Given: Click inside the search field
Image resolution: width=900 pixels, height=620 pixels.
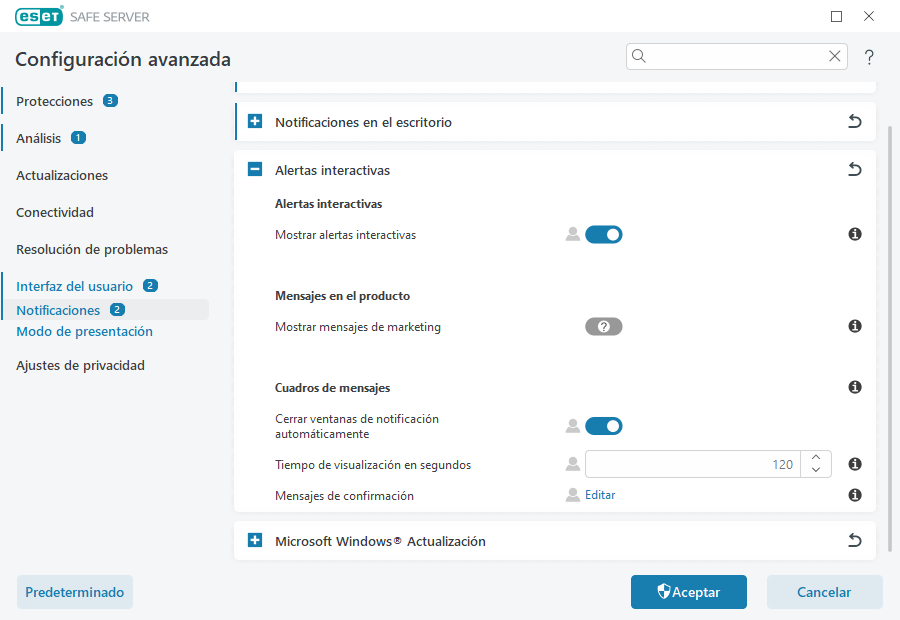Looking at the screenshot, I should (x=730, y=56).
